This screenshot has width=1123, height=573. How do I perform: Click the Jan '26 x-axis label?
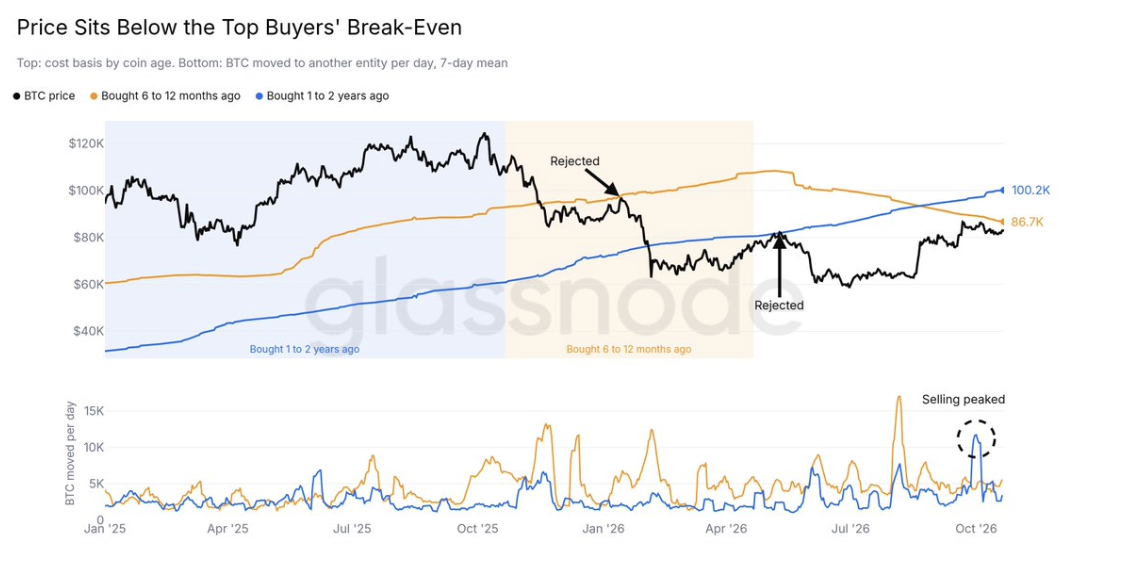(x=604, y=529)
